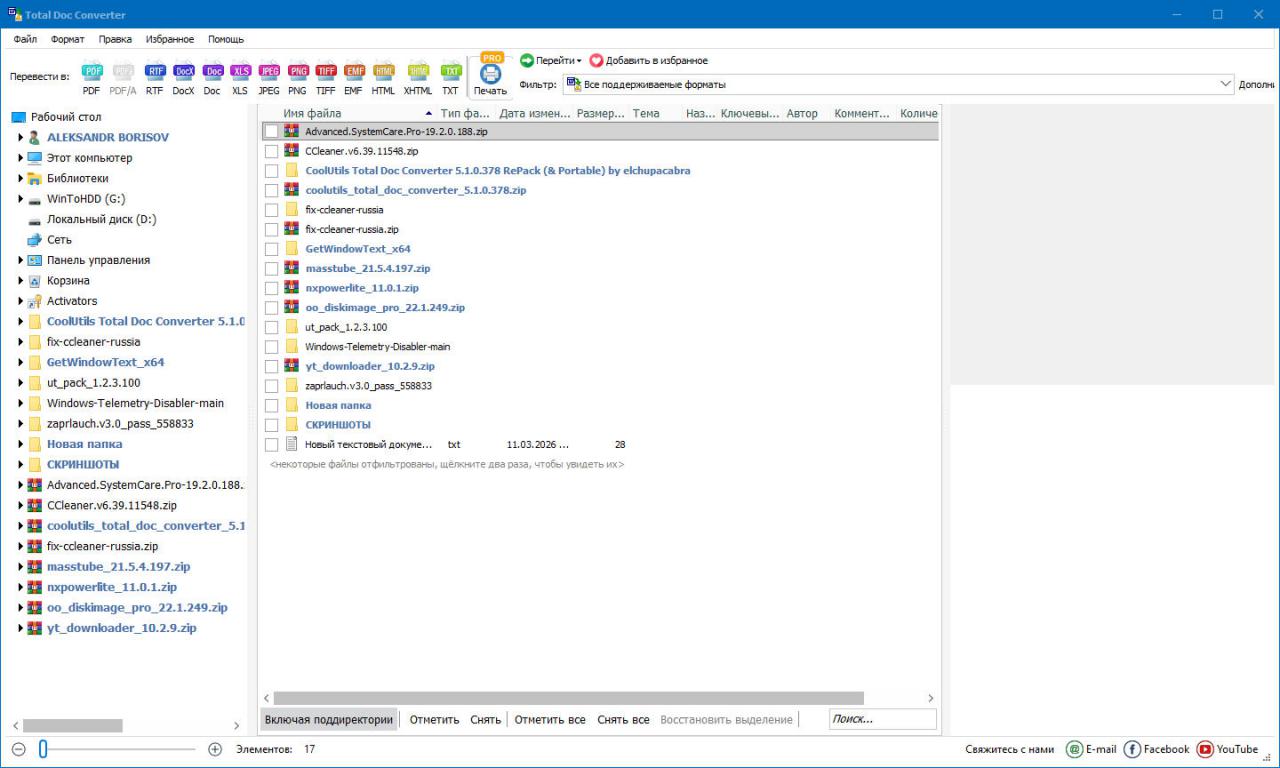1280x768 pixels.
Task: Click the HTML conversion icon
Action: pyautogui.click(x=383, y=72)
